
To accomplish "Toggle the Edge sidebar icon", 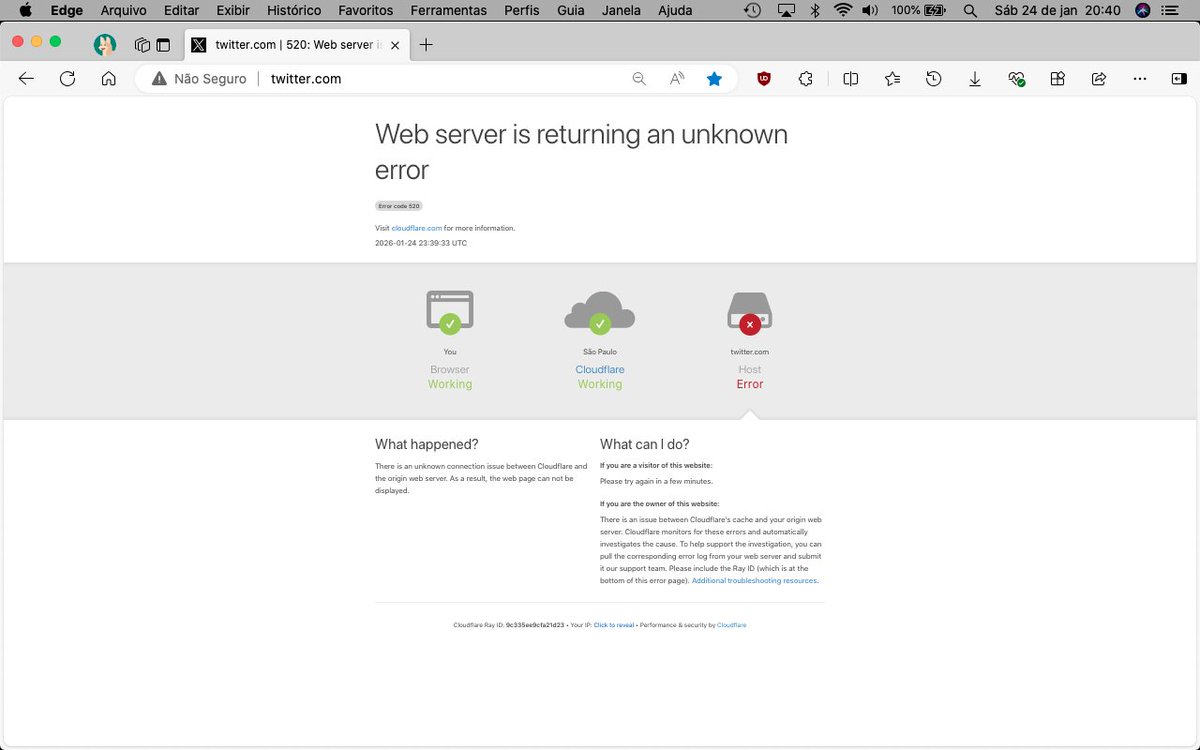I will (1178, 79).
